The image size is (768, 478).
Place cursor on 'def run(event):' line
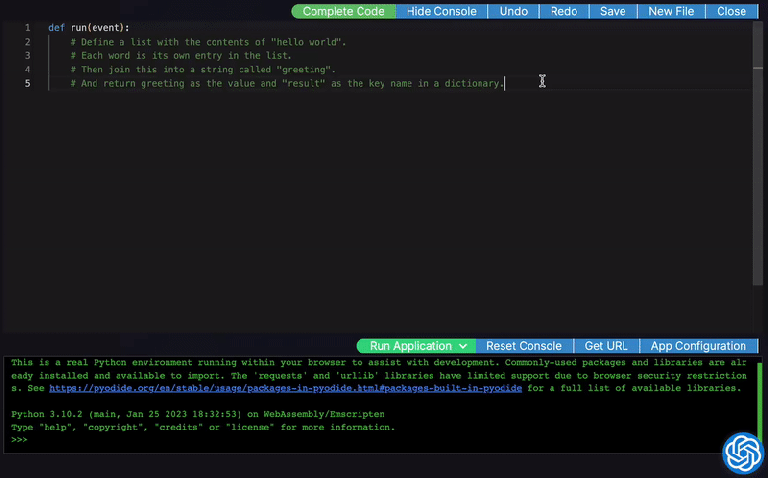pos(89,28)
